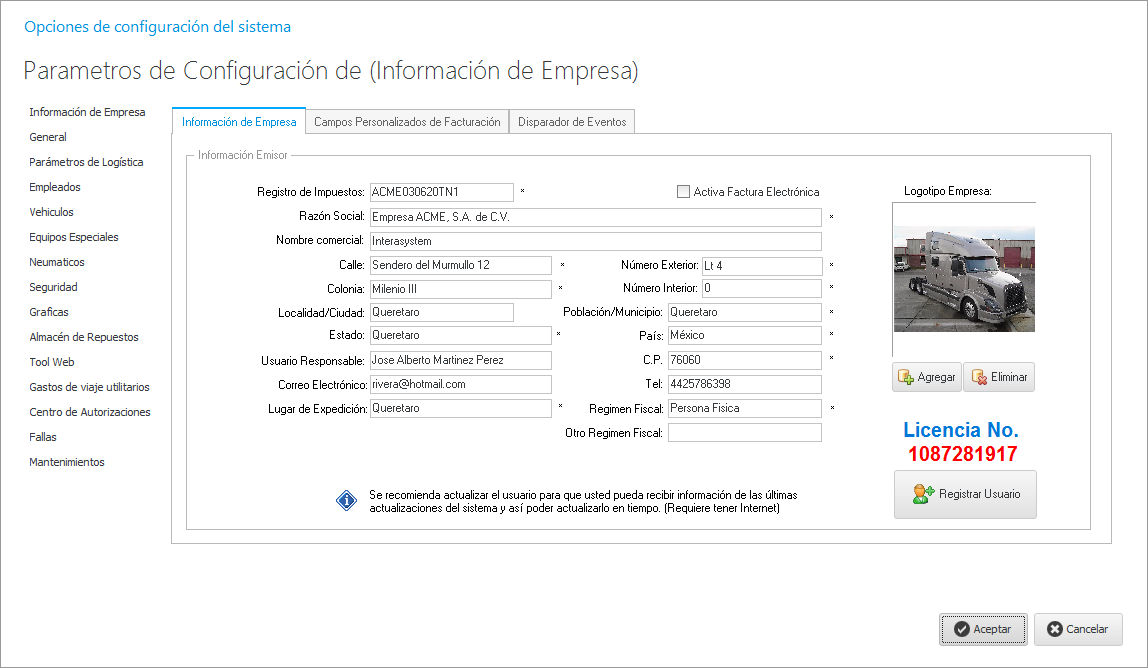This screenshot has height=668, width=1148.
Task: Enable Activa Factura Electrónica checkbox
Action: coord(684,192)
